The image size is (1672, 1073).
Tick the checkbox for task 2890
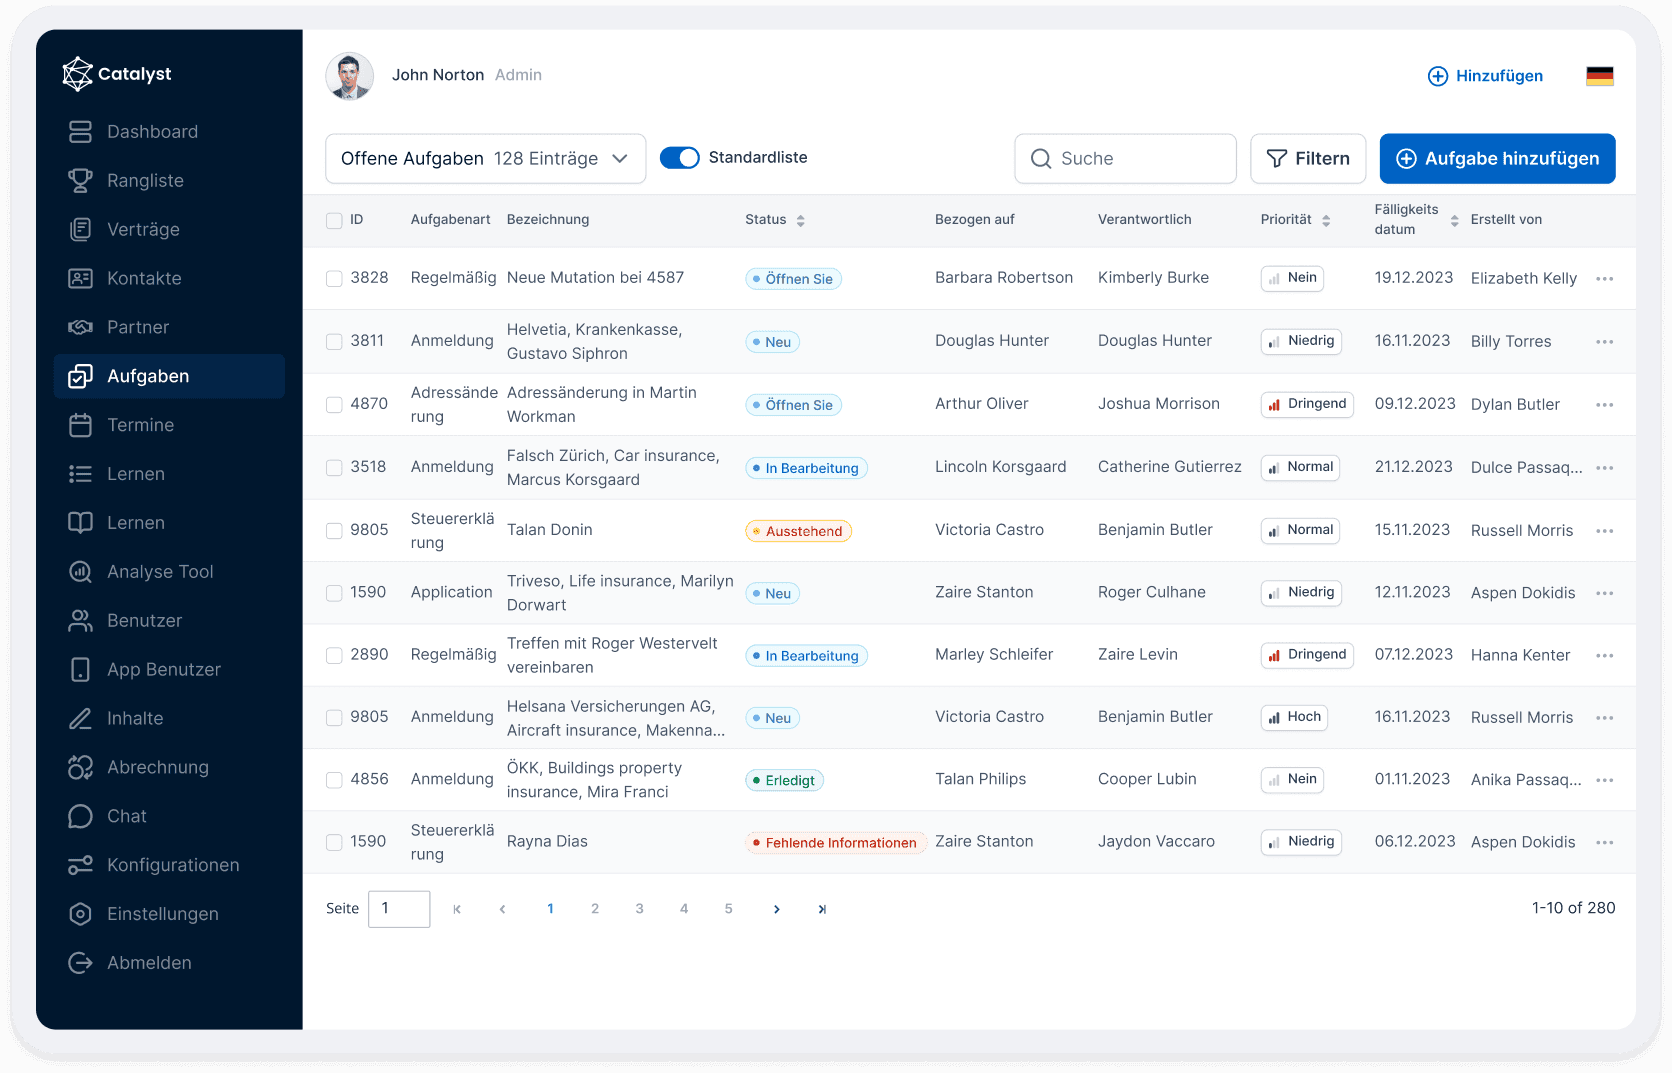point(334,656)
